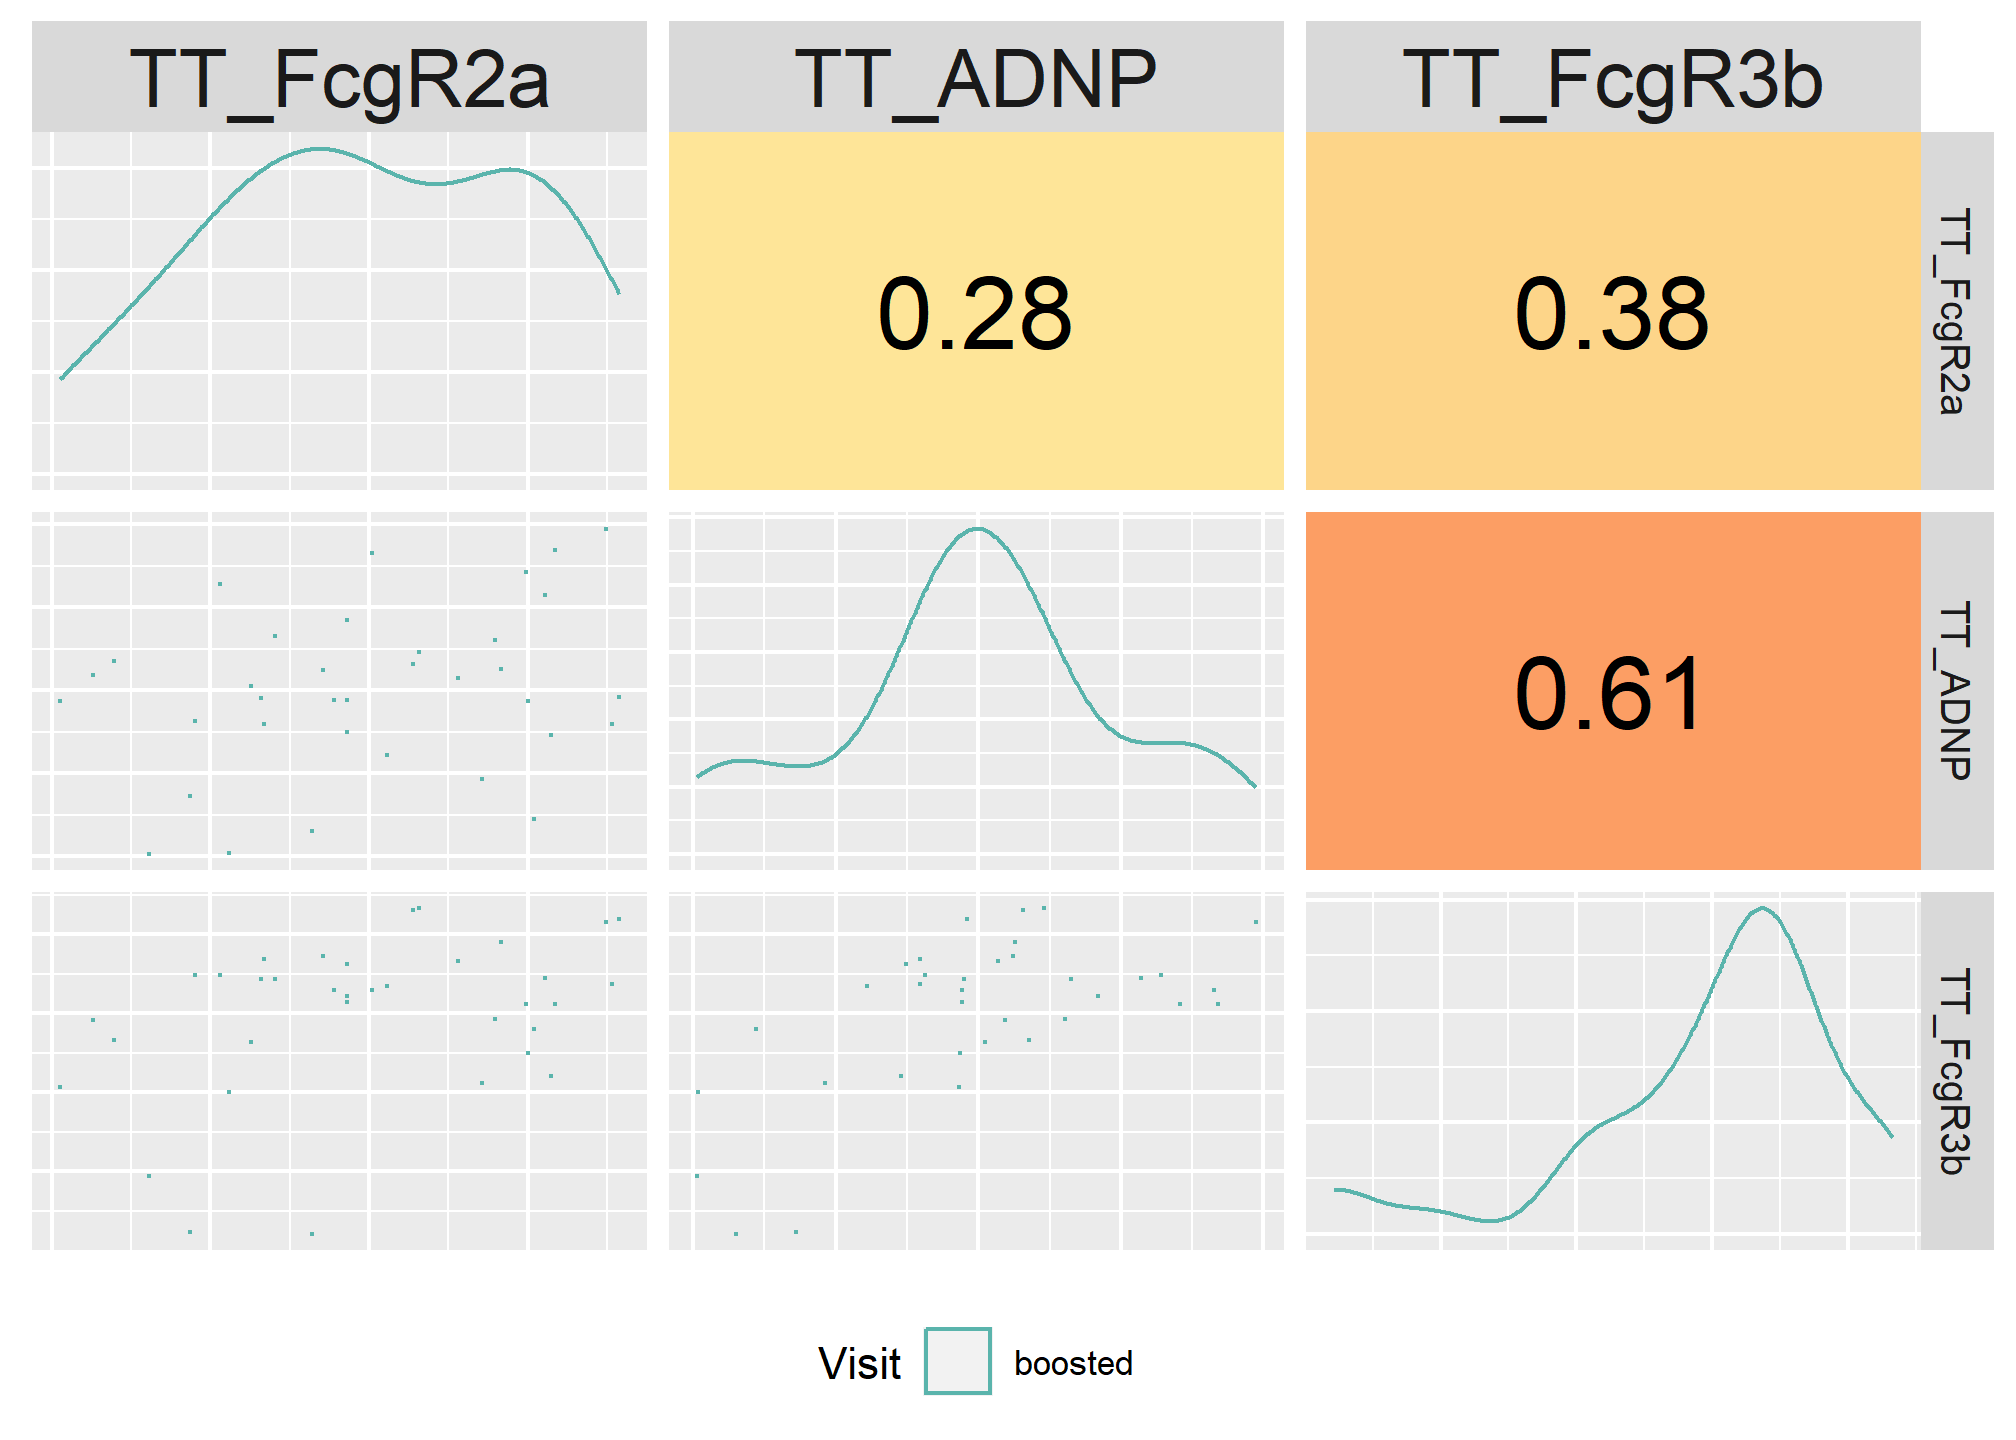Select the 0.28 correlation cell

click(976, 311)
